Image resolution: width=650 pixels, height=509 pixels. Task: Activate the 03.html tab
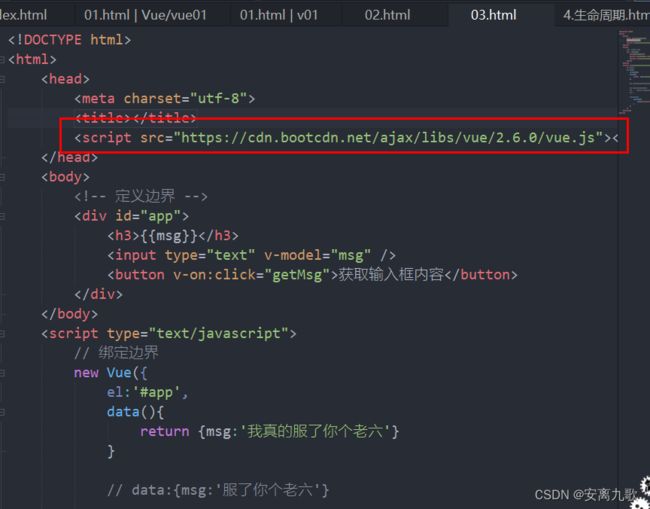tap(493, 15)
